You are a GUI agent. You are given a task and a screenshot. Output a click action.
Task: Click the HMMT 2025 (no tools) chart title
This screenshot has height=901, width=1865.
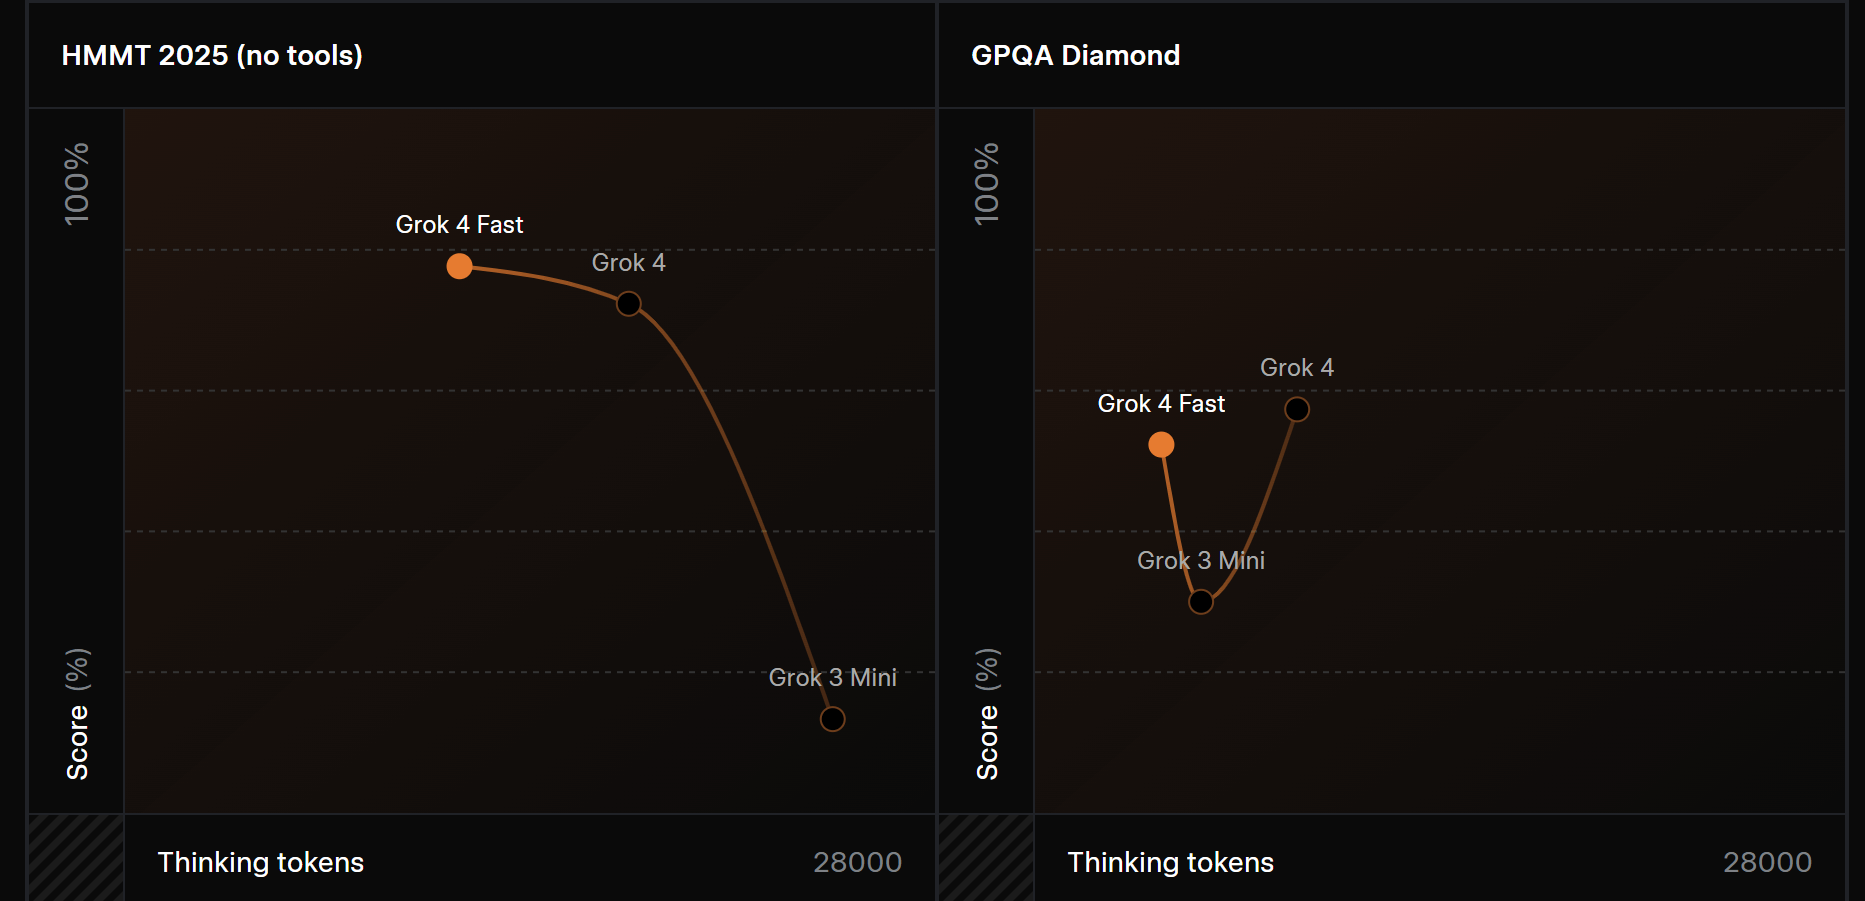pos(212,55)
